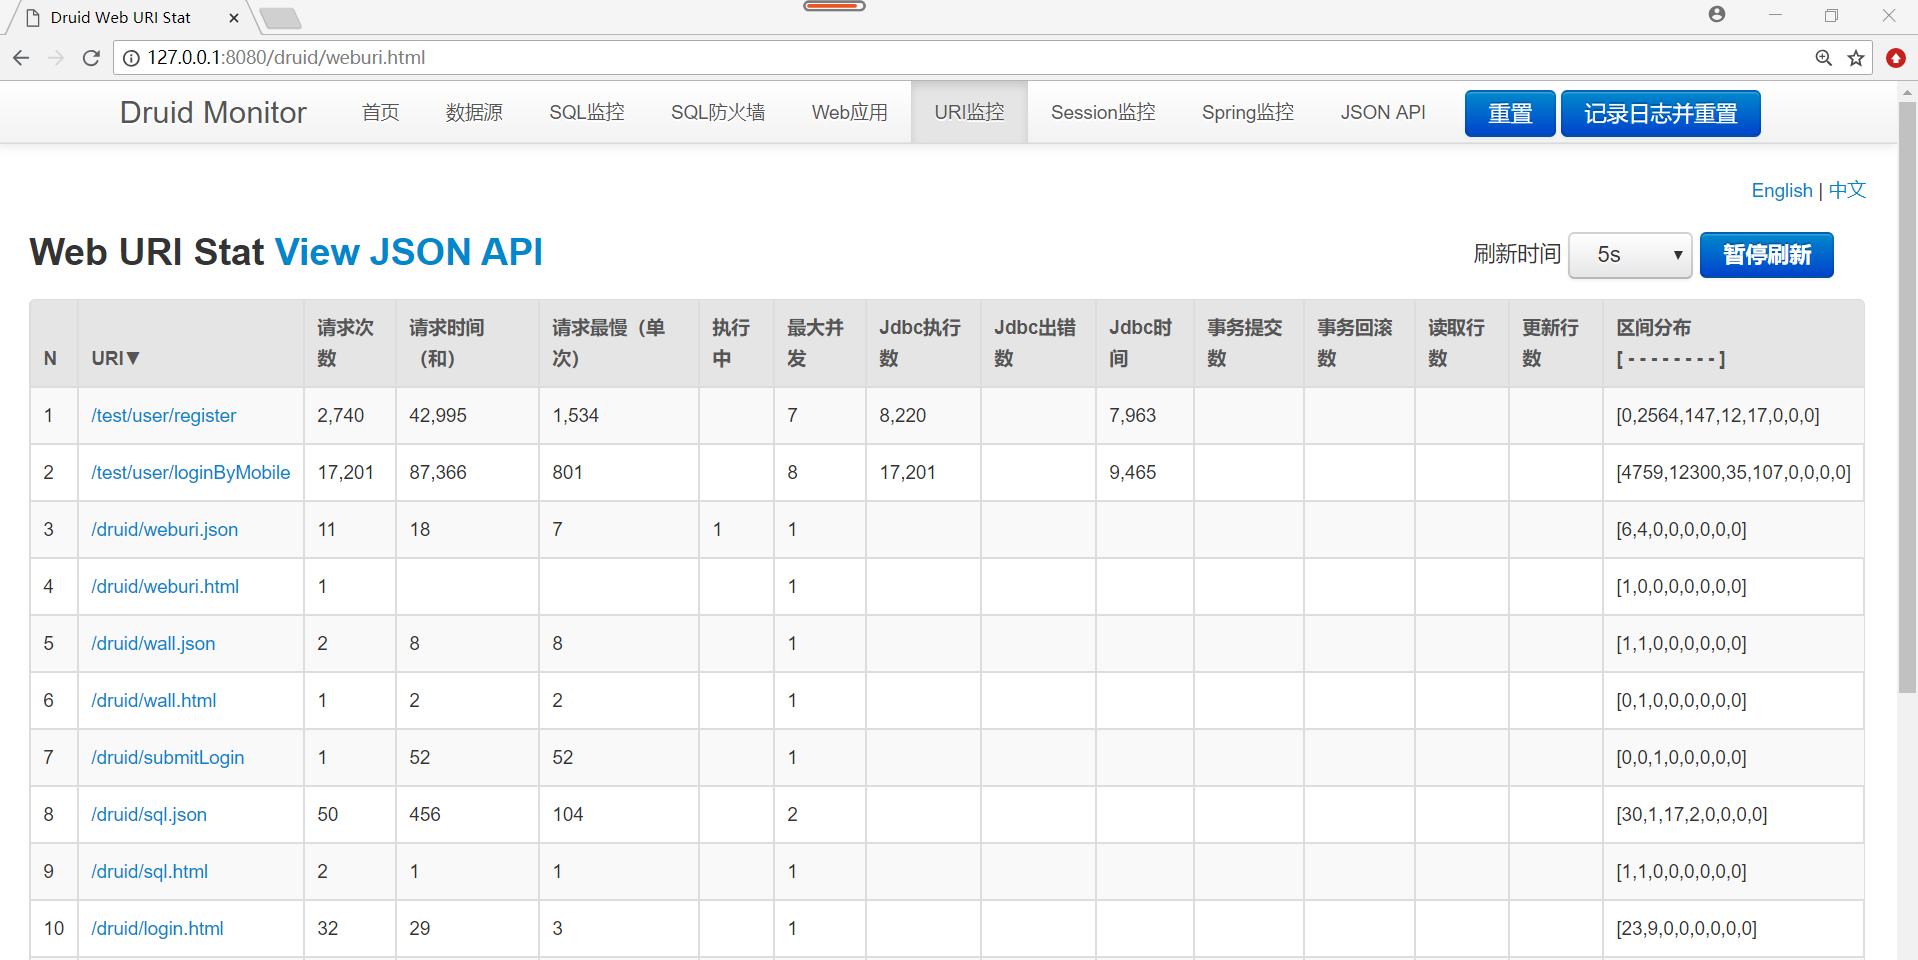
Task: Open /druid/sql.json link
Action: 149,815
